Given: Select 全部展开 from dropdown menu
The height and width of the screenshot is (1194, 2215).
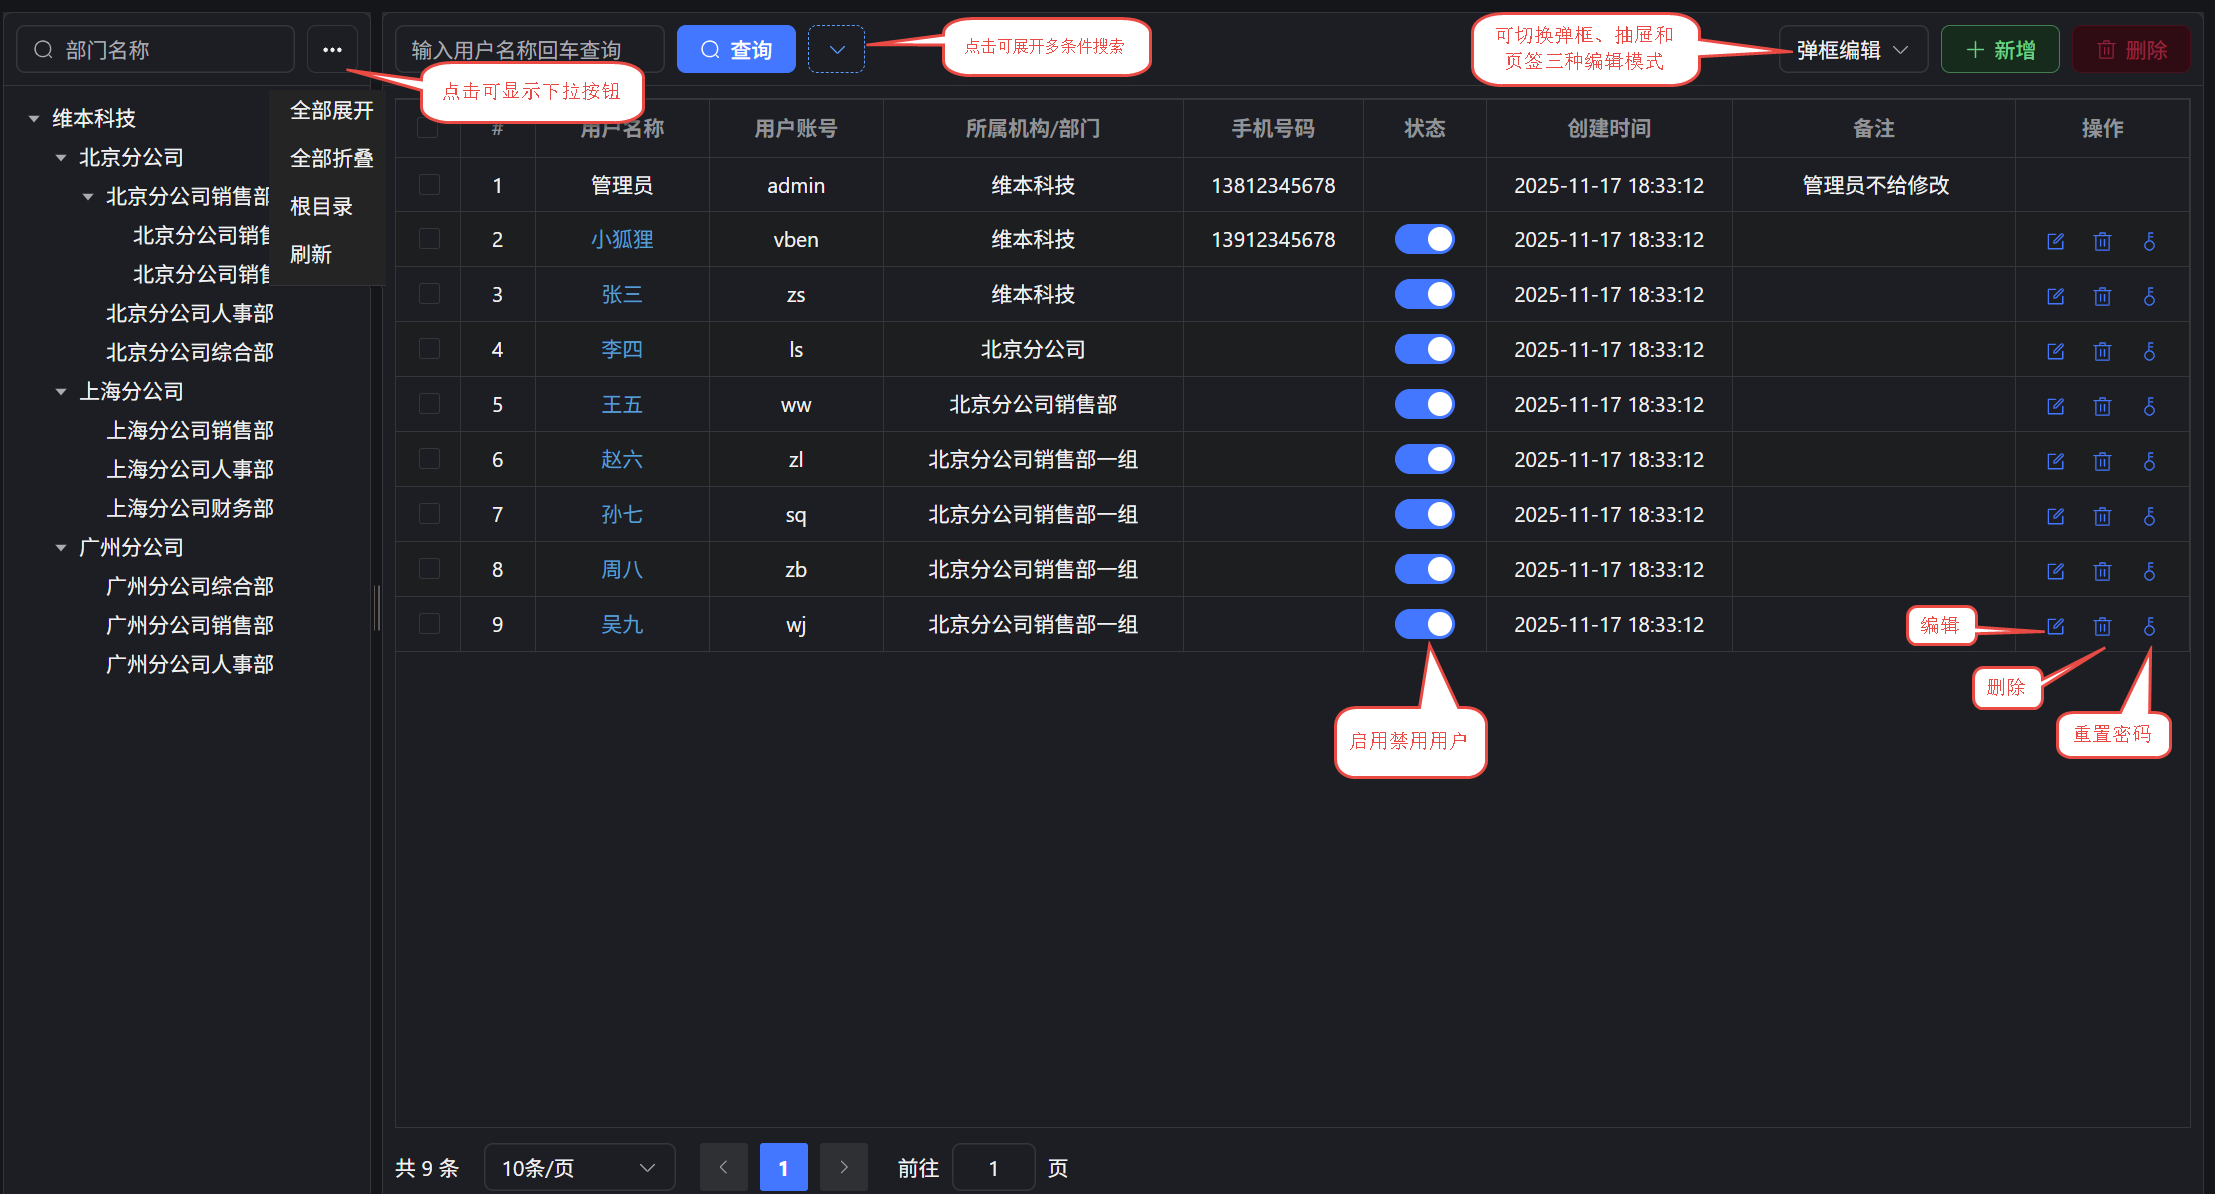Looking at the screenshot, I should 331,110.
